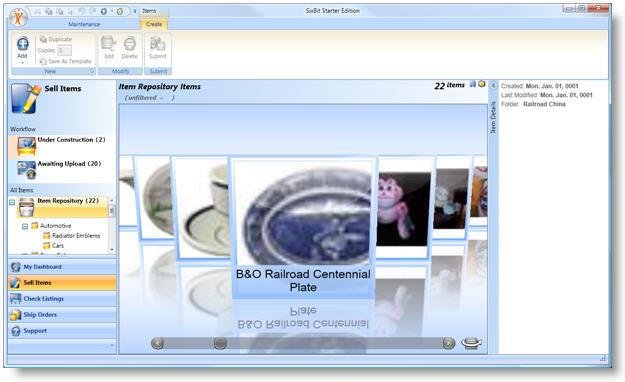This screenshot has height=382, width=625.
Task: Click the green refresh icon in quick access toolbar
Action: [120, 12]
